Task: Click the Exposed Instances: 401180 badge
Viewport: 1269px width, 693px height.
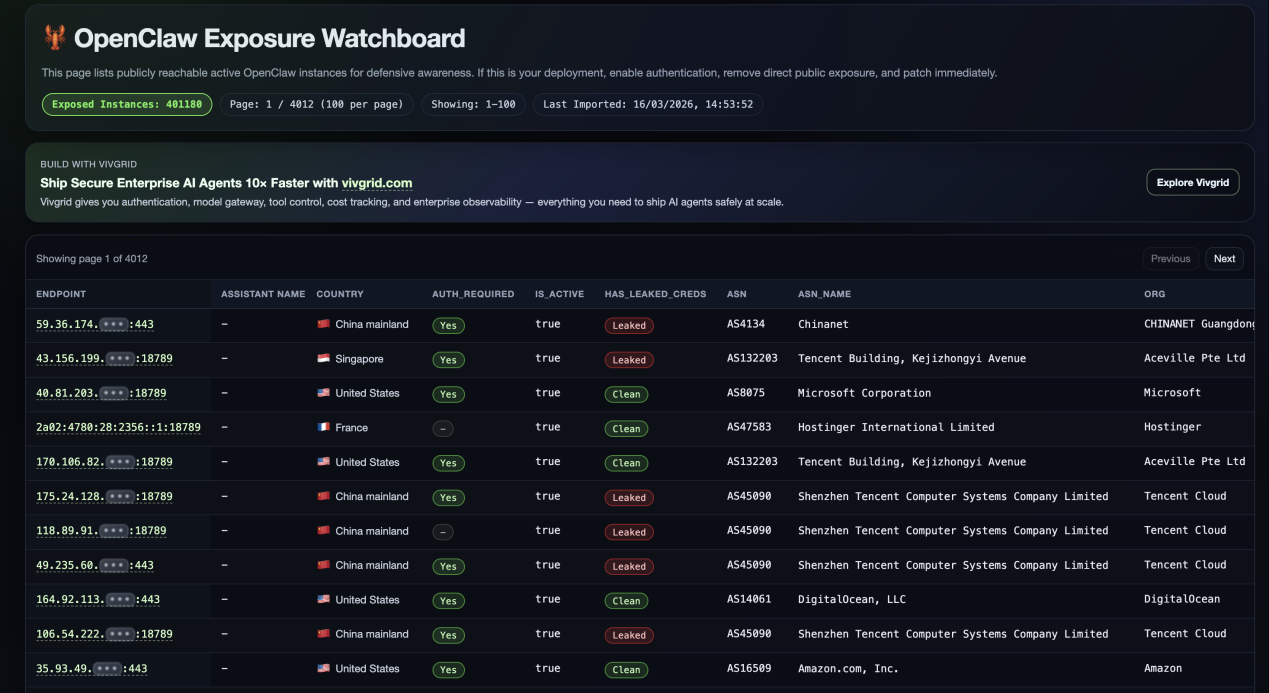Action: 127,105
